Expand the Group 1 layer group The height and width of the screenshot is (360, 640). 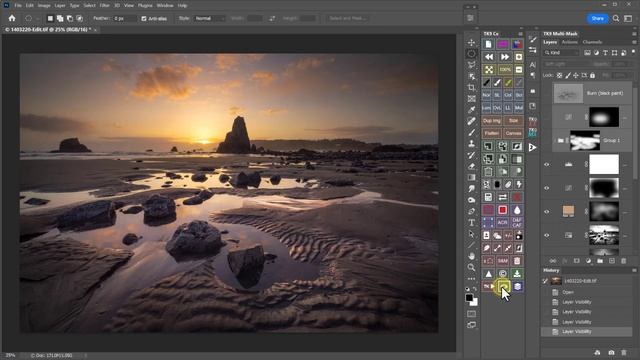(555, 140)
